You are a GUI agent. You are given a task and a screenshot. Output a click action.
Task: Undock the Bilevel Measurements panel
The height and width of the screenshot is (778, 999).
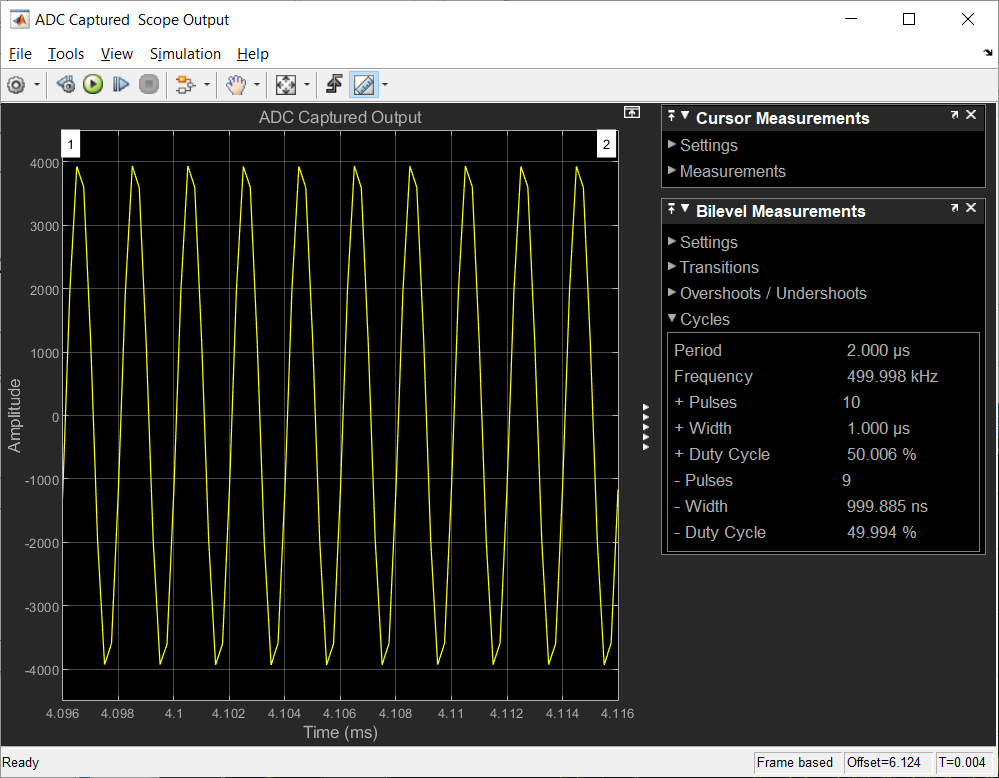tap(954, 209)
